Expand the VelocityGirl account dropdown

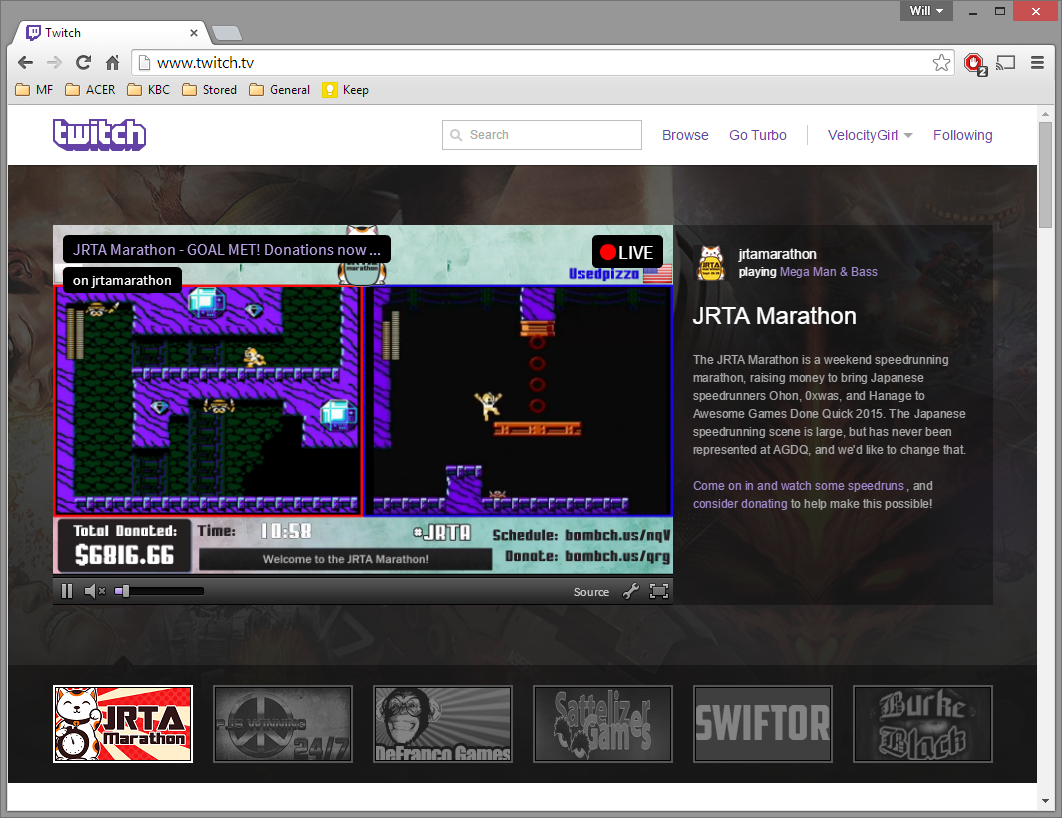pyautogui.click(x=869, y=135)
